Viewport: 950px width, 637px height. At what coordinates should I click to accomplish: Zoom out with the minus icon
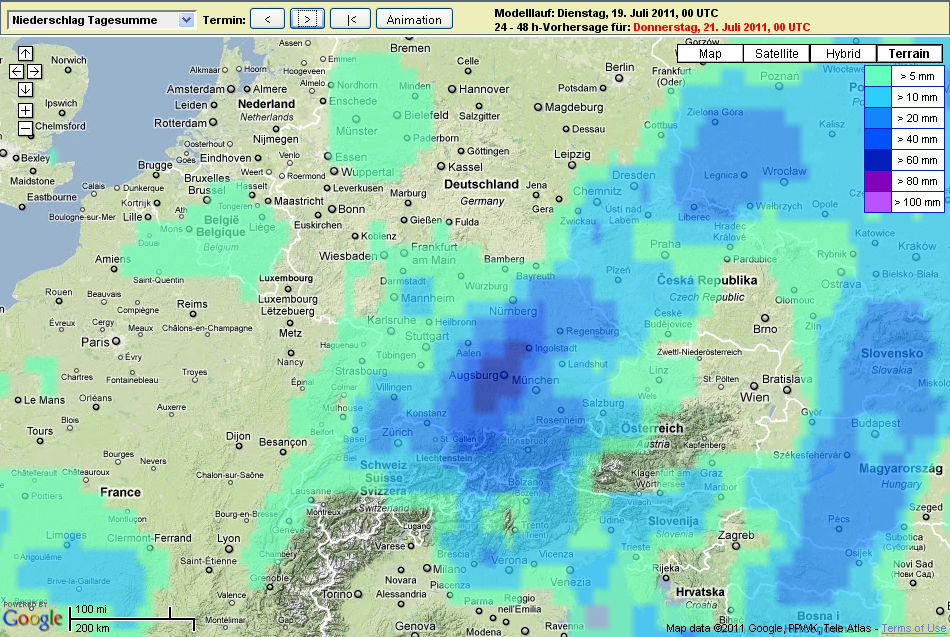click(x=25, y=128)
